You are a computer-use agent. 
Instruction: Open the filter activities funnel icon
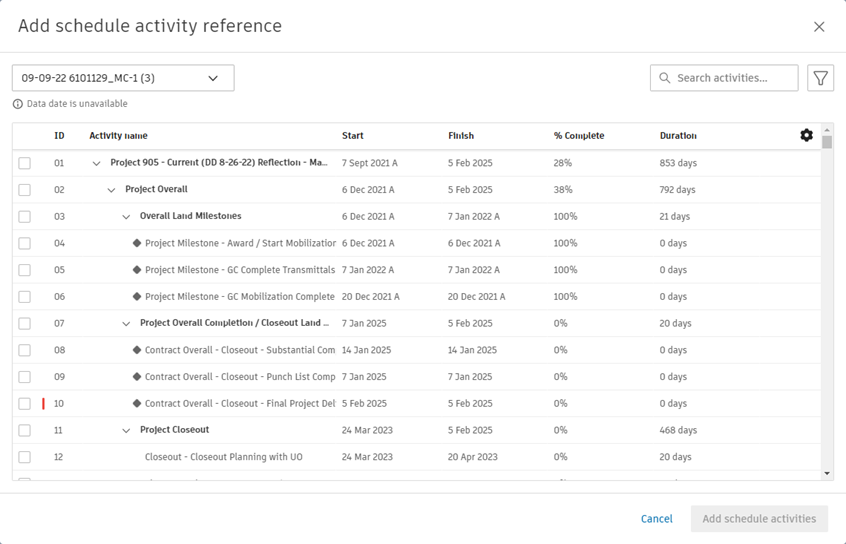click(x=820, y=78)
